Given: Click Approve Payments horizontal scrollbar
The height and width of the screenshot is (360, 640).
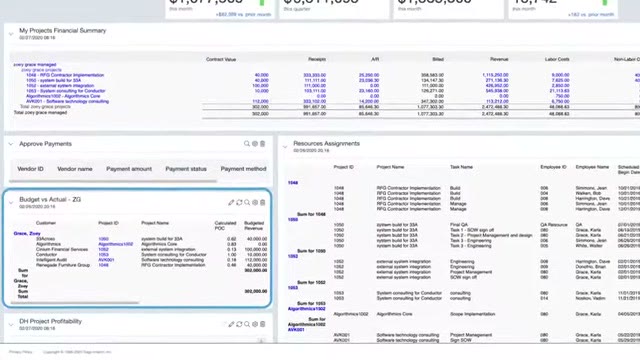Looking at the screenshot, I should tap(113, 181).
